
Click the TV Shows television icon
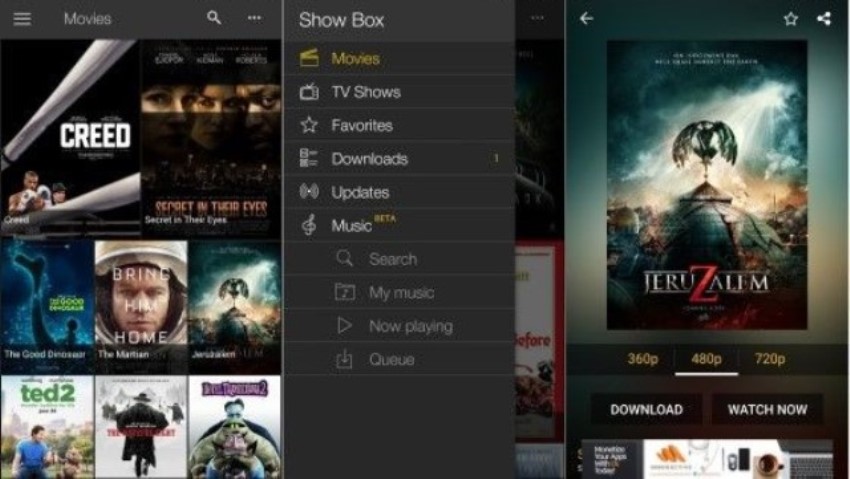pos(309,92)
